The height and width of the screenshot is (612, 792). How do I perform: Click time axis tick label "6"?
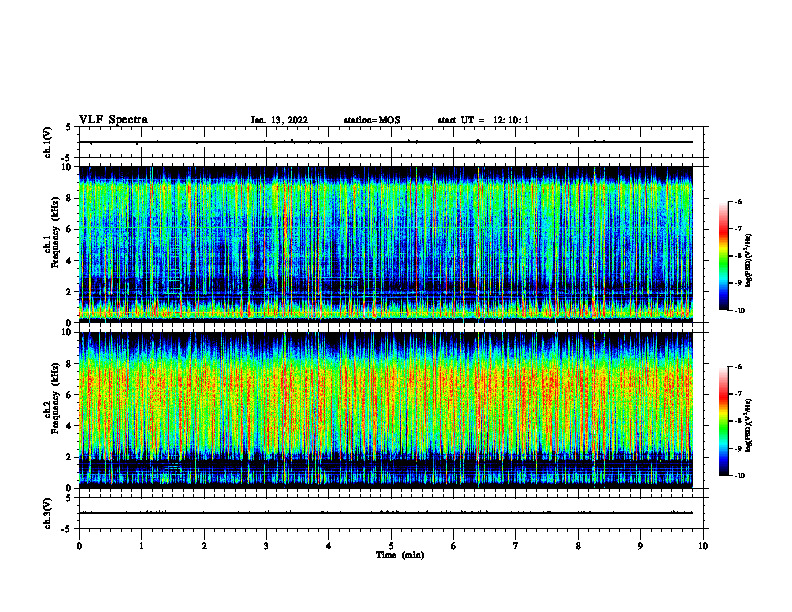pos(454,546)
